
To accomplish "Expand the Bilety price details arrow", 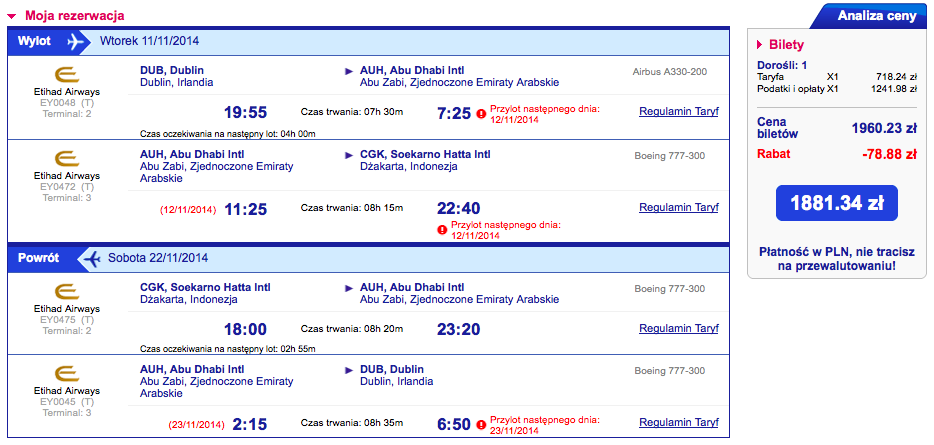I will point(759,45).
